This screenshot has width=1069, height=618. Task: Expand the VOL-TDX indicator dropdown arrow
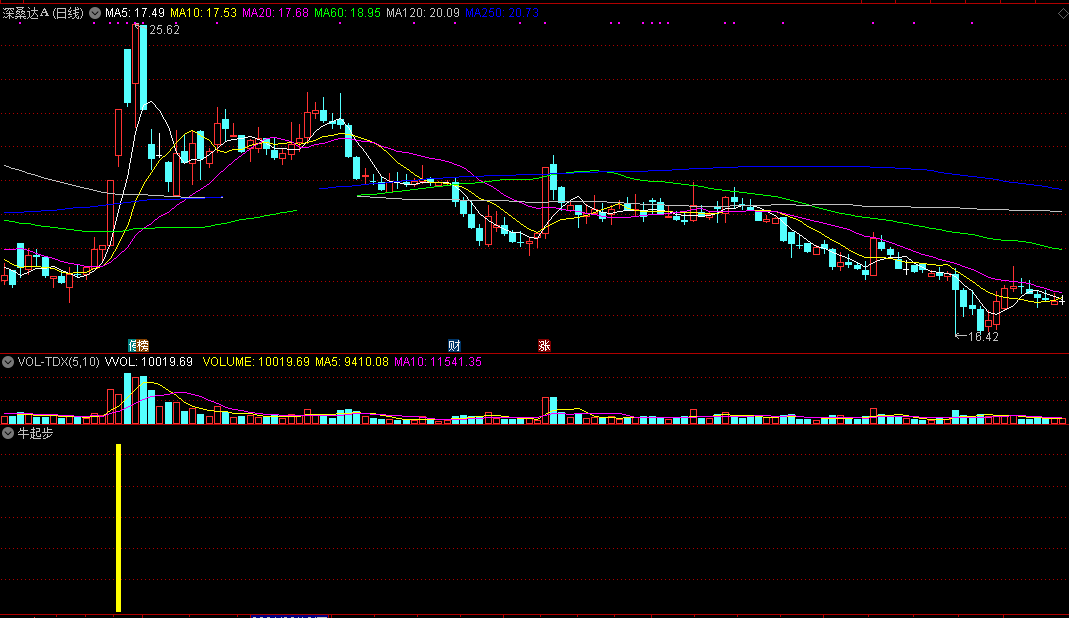(7, 362)
